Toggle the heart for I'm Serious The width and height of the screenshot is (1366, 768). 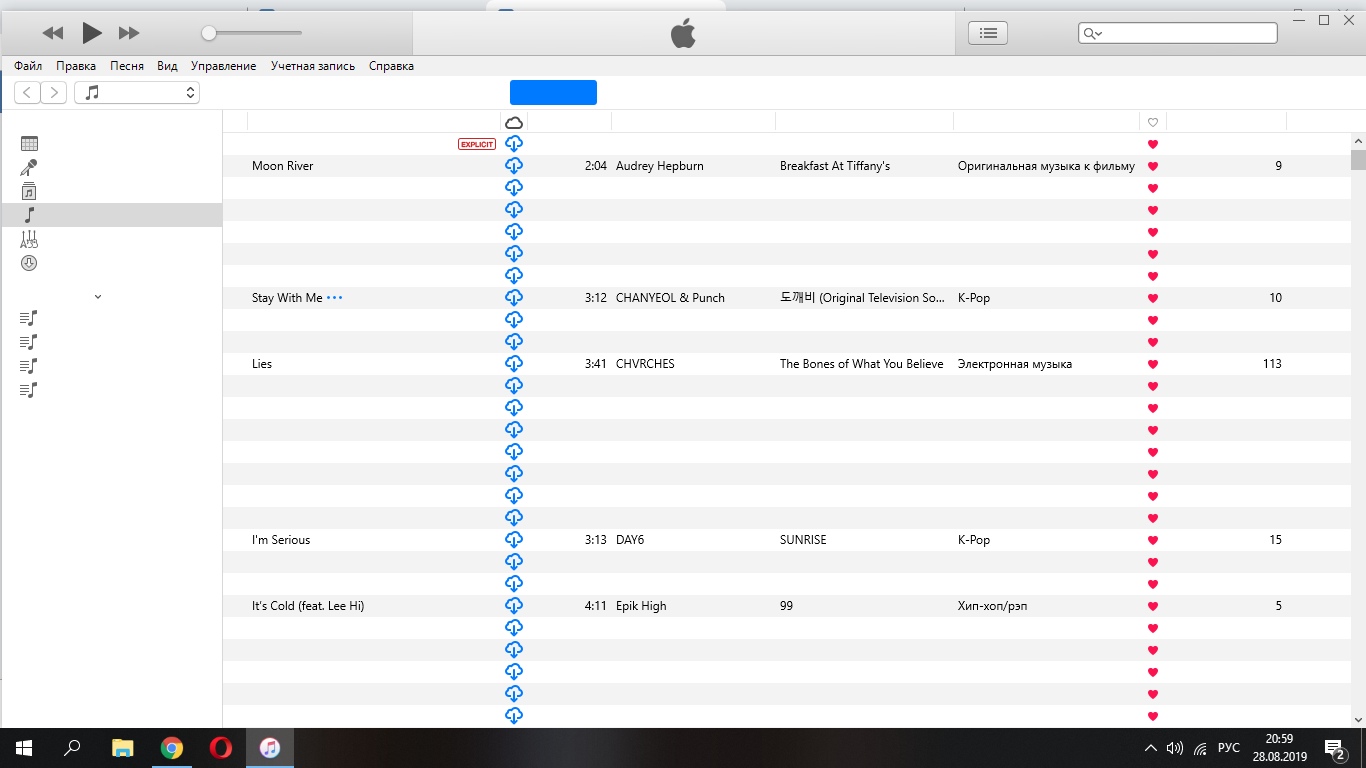[1153, 540]
